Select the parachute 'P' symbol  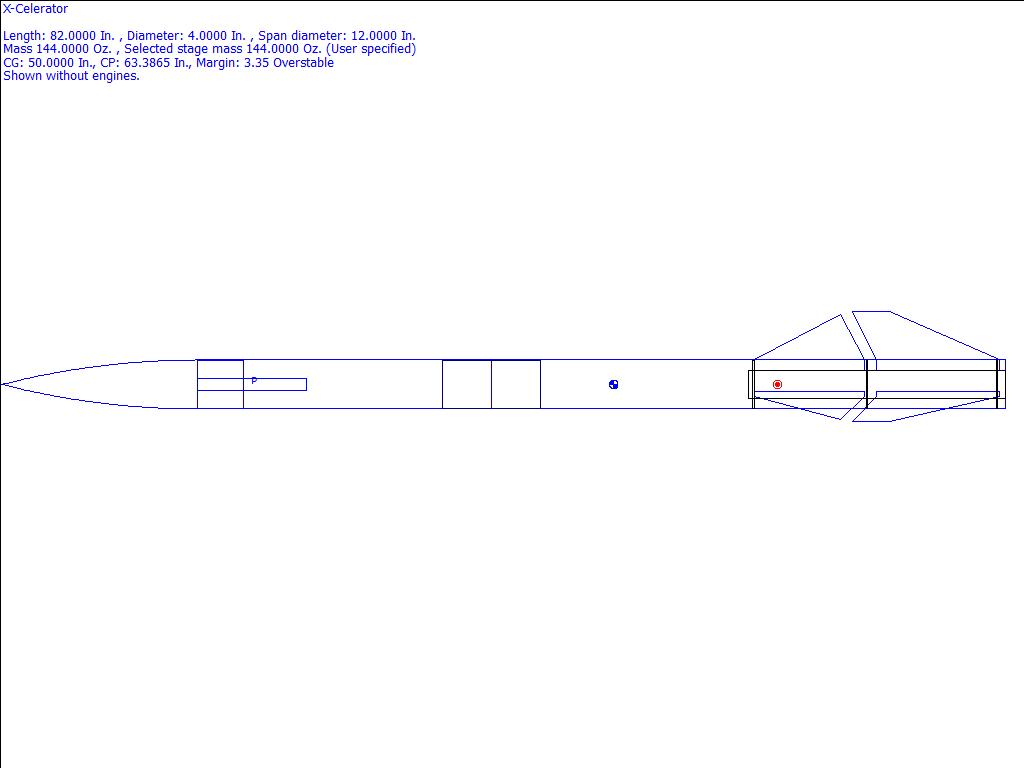254,381
